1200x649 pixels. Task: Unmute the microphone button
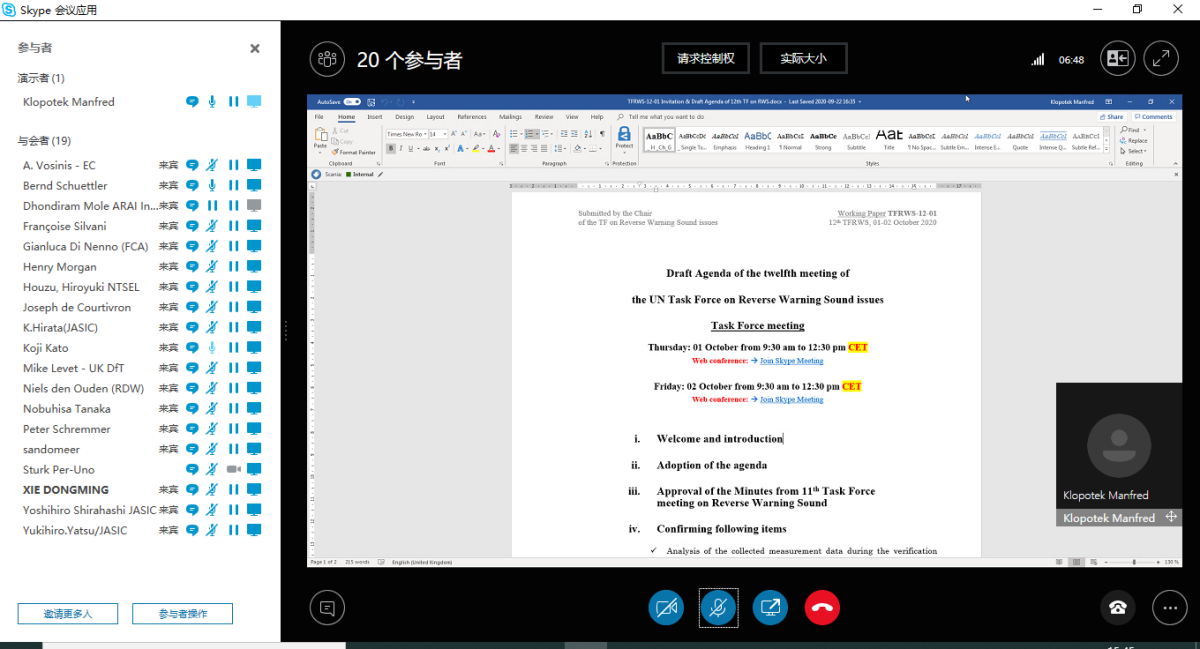coord(718,607)
